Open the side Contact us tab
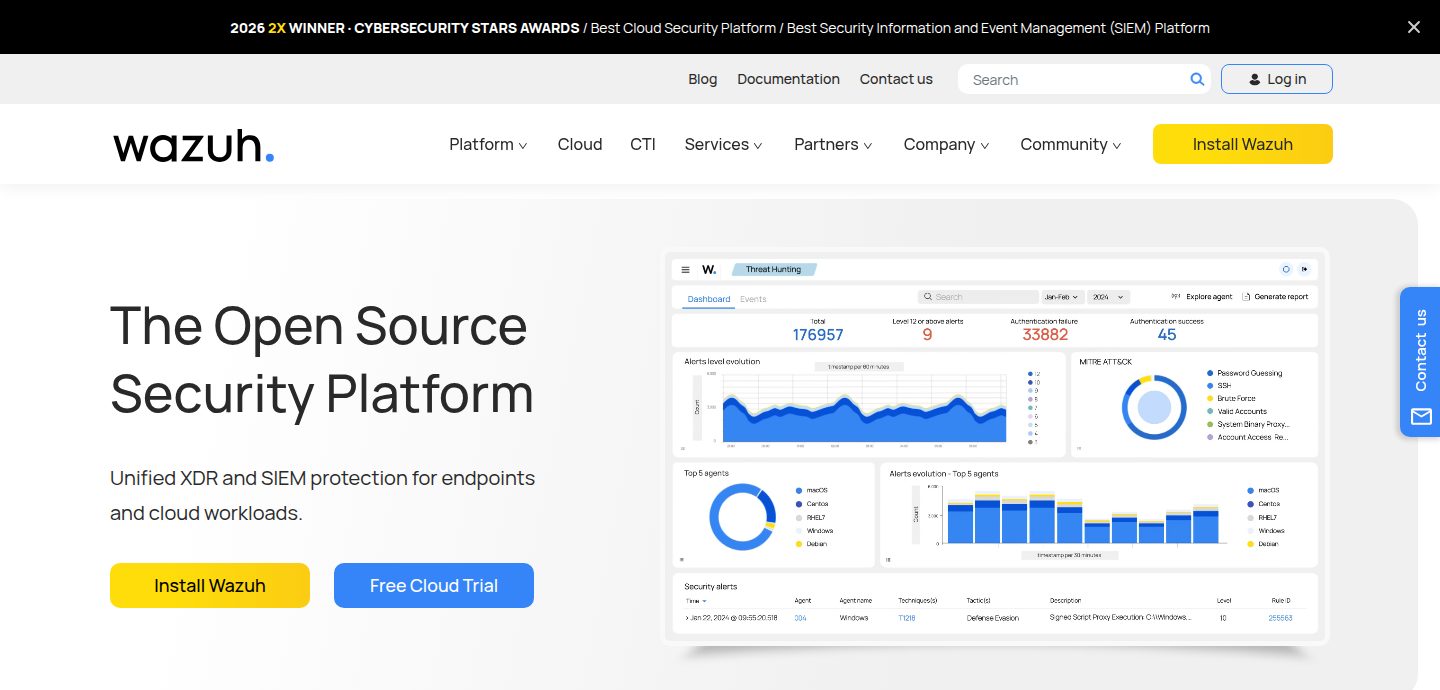The image size is (1440, 690). point(1420,362)
